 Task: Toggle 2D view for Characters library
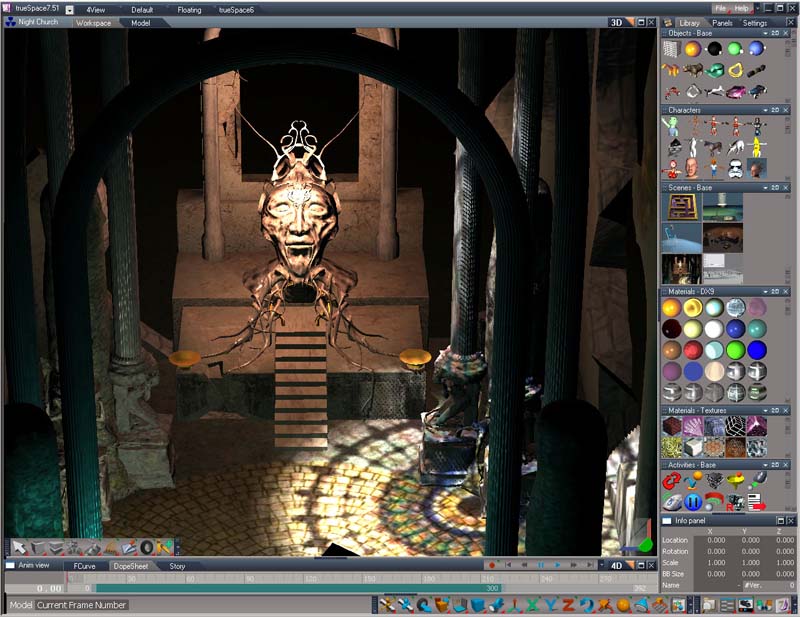tap(775, 110)
